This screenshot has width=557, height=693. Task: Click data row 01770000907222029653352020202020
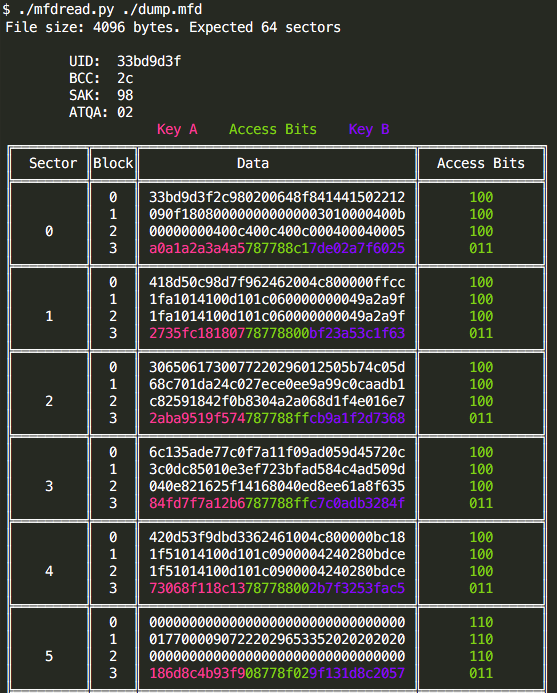tap(277, 639)
